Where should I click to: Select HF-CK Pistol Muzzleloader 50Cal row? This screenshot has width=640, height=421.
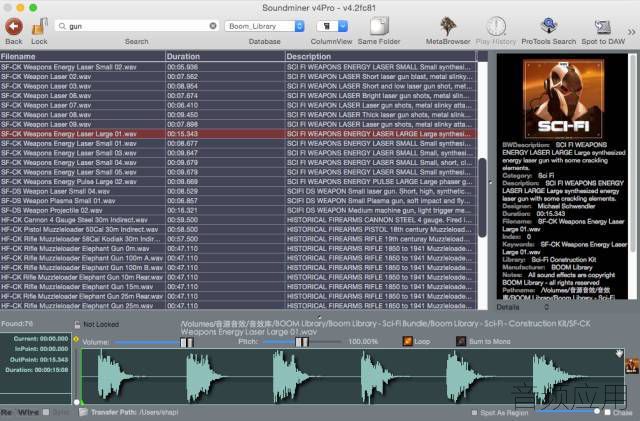point(238,229)
